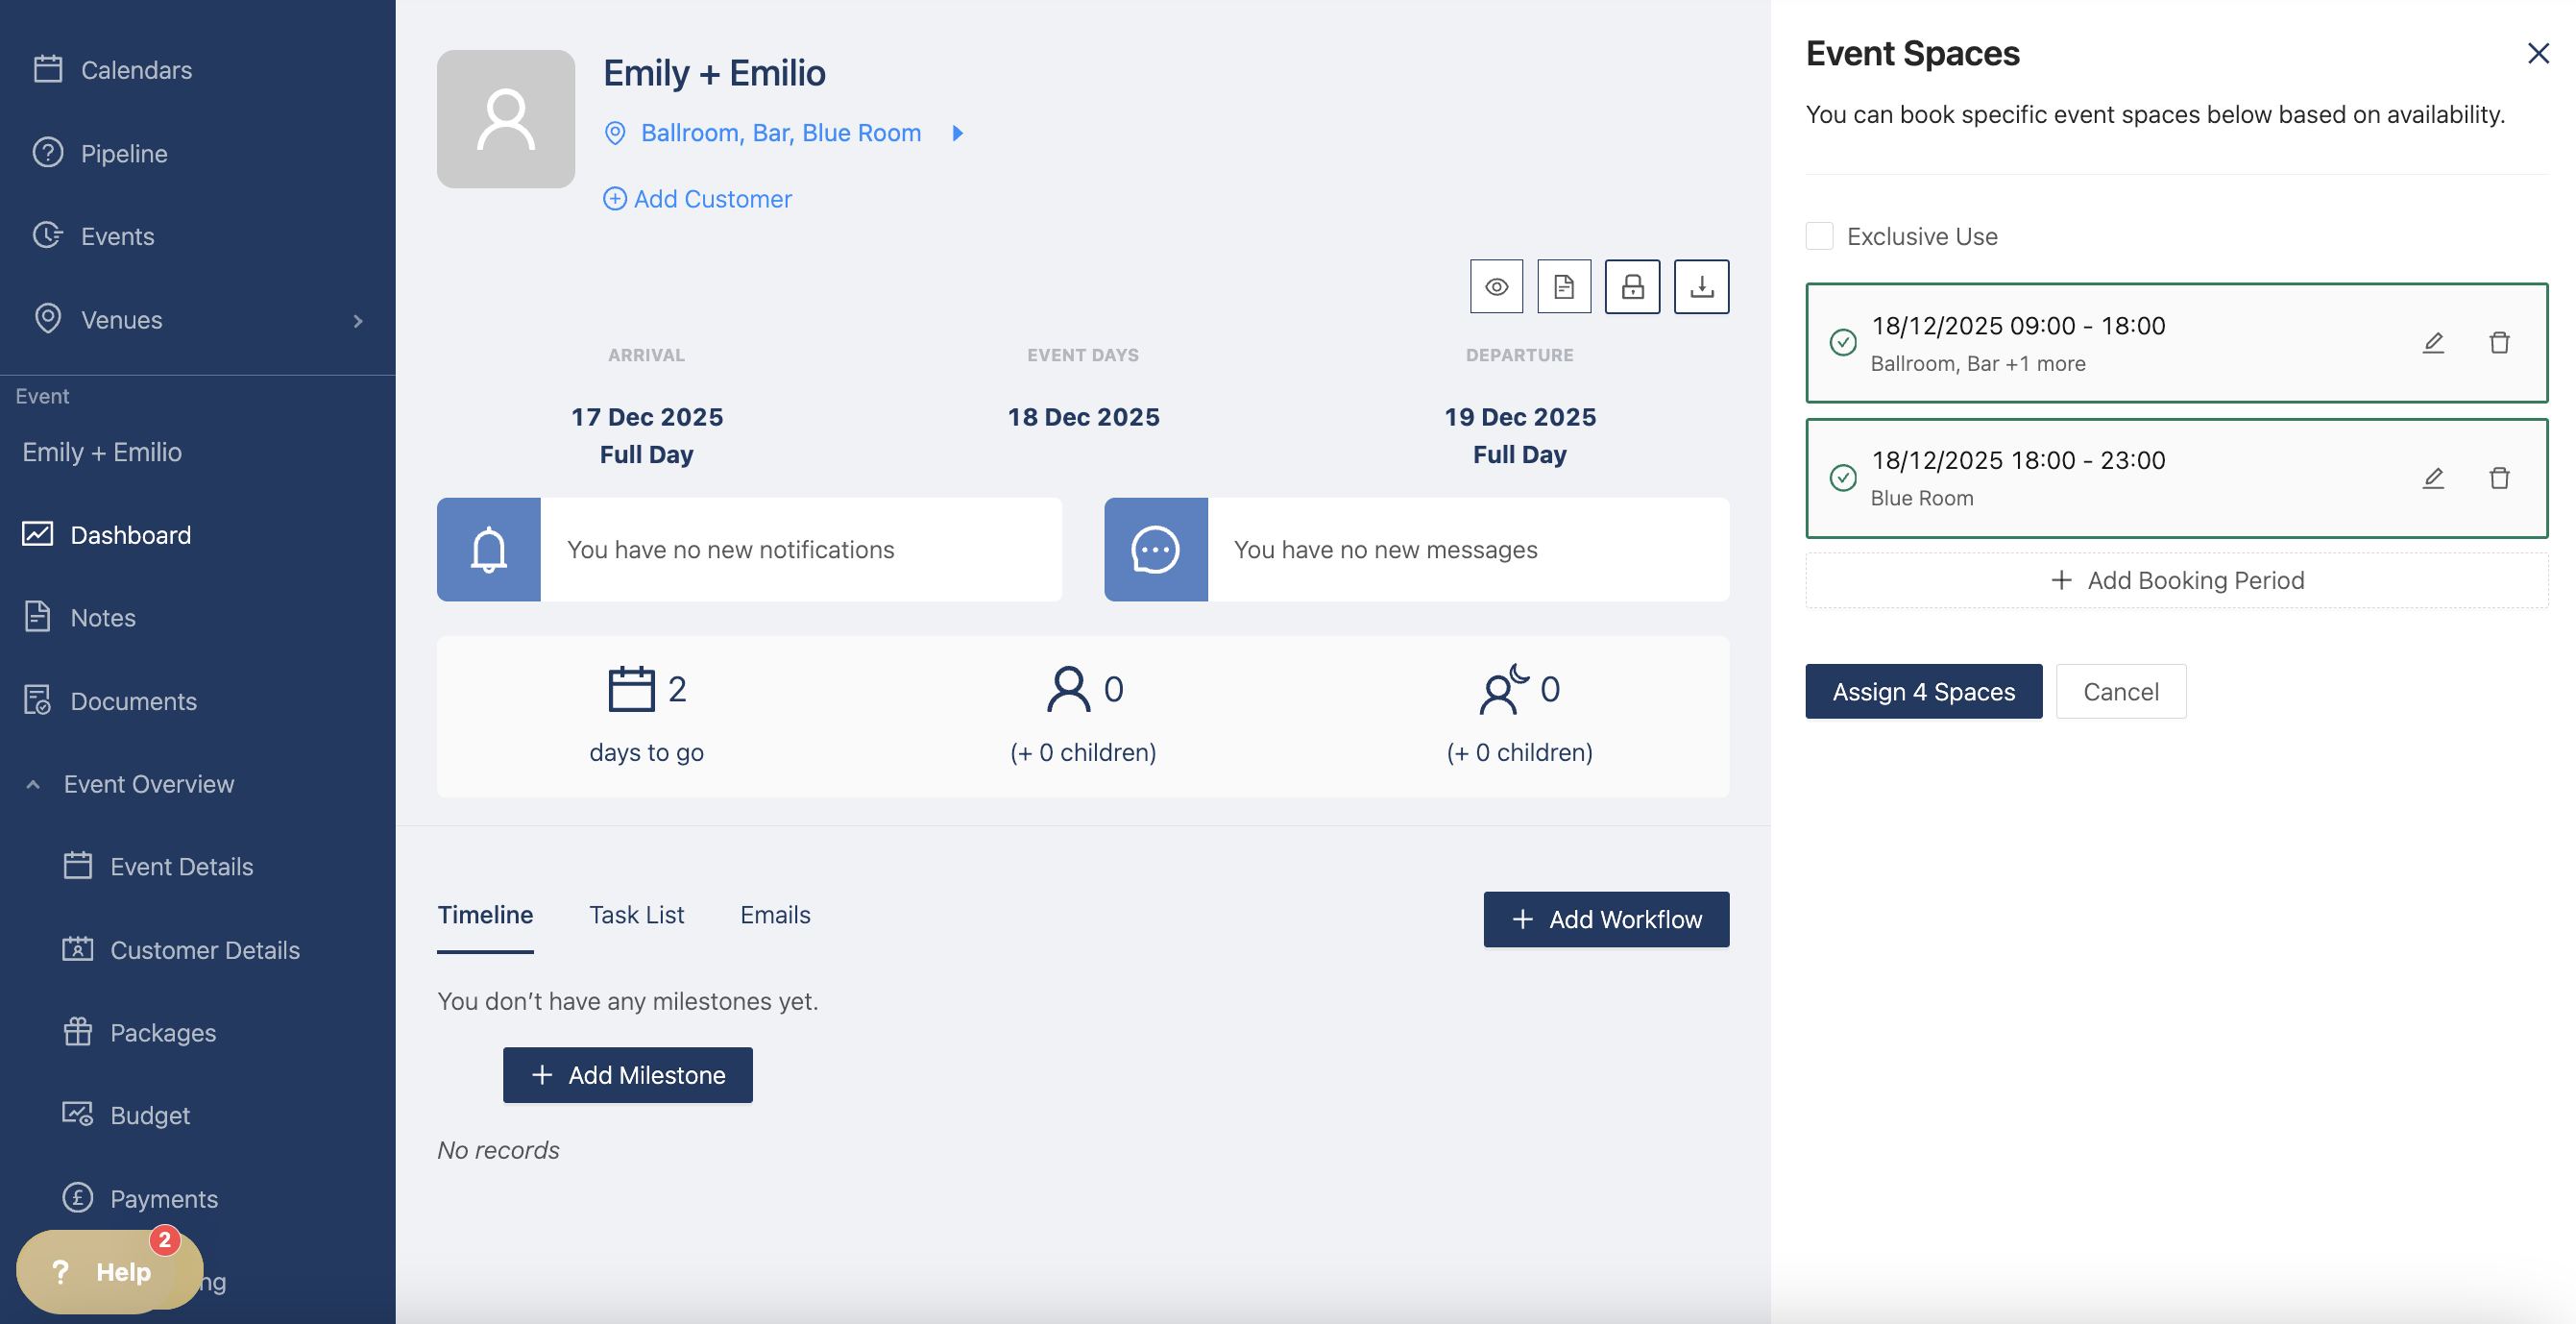This screenshot has height=1324, width=2576.
Task: Switch to the Task List tab
Action: click(x=636, y=915)
